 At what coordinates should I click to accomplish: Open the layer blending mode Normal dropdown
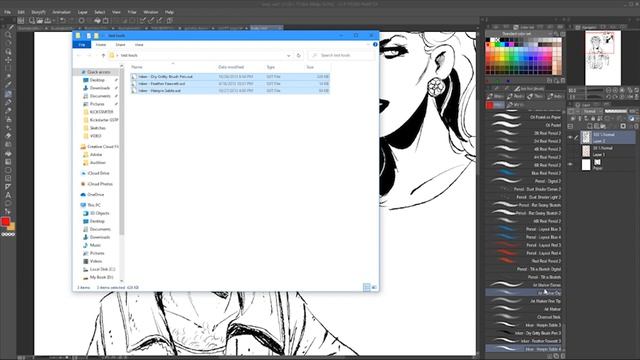(x=592, y=111)
